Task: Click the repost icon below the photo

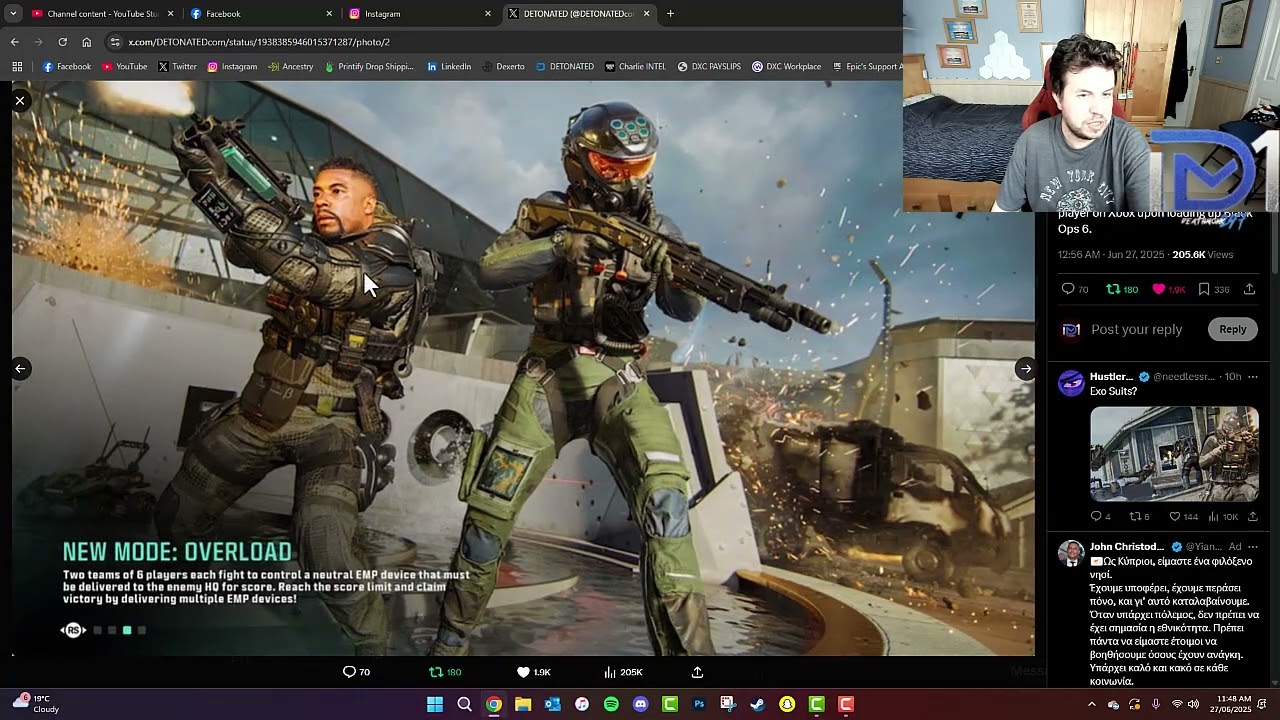Action: pyautogui.click(x=436, y=672)
